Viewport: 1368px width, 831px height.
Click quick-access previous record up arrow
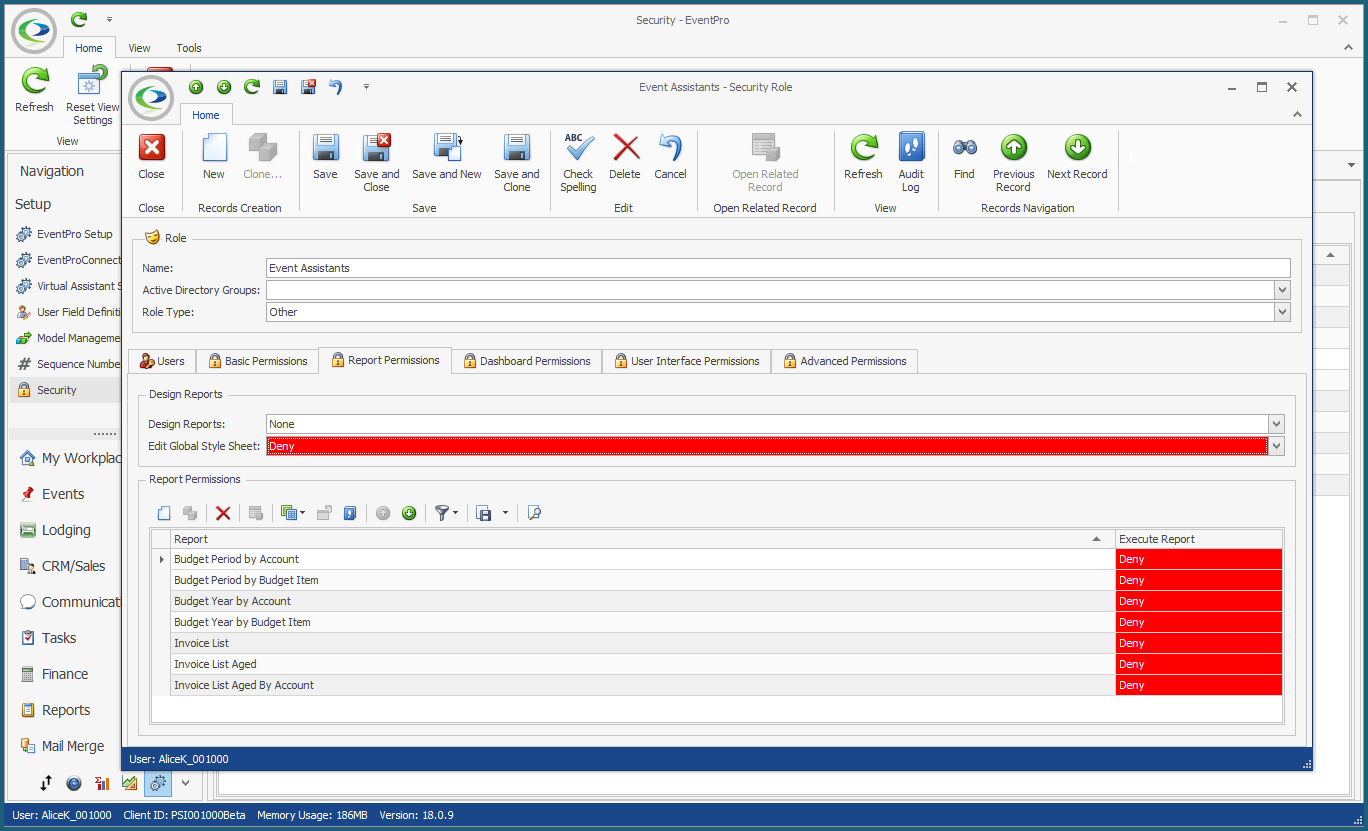196,87
